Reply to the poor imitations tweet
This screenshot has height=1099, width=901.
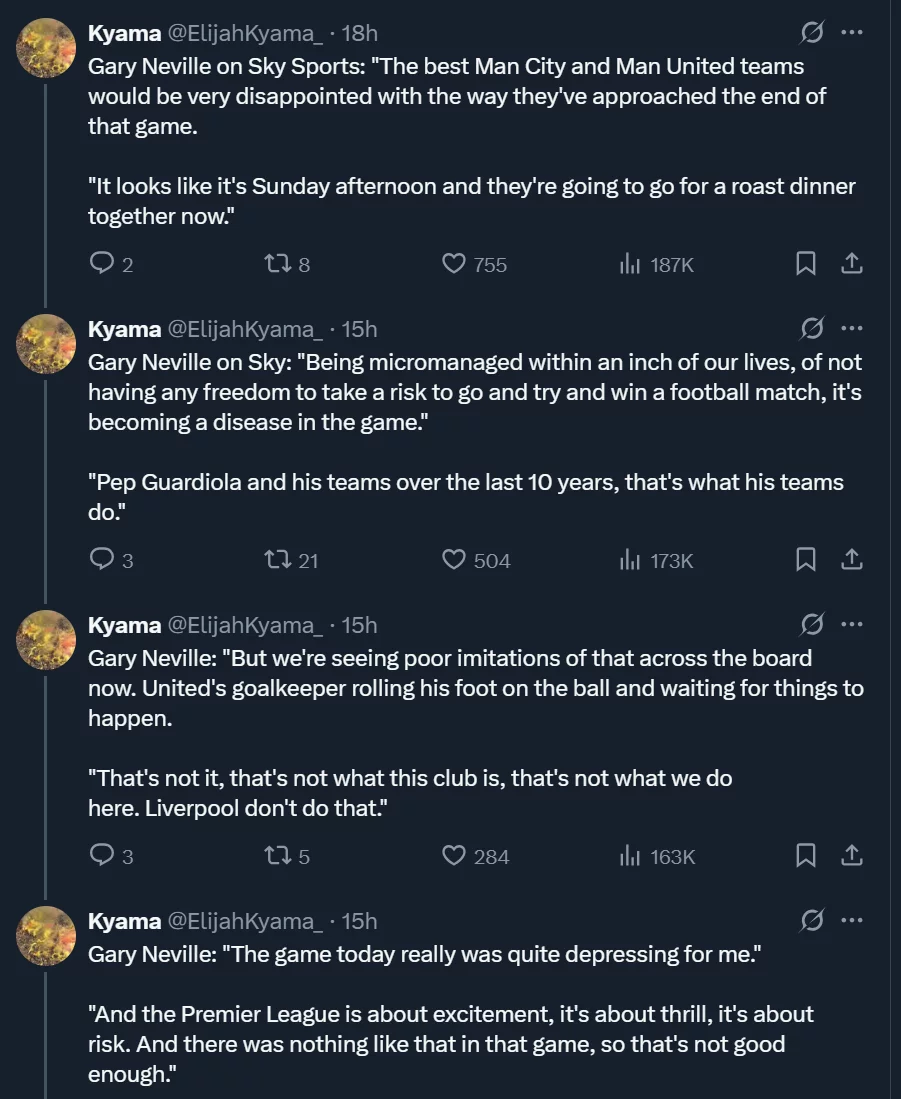tap(102, 855)
